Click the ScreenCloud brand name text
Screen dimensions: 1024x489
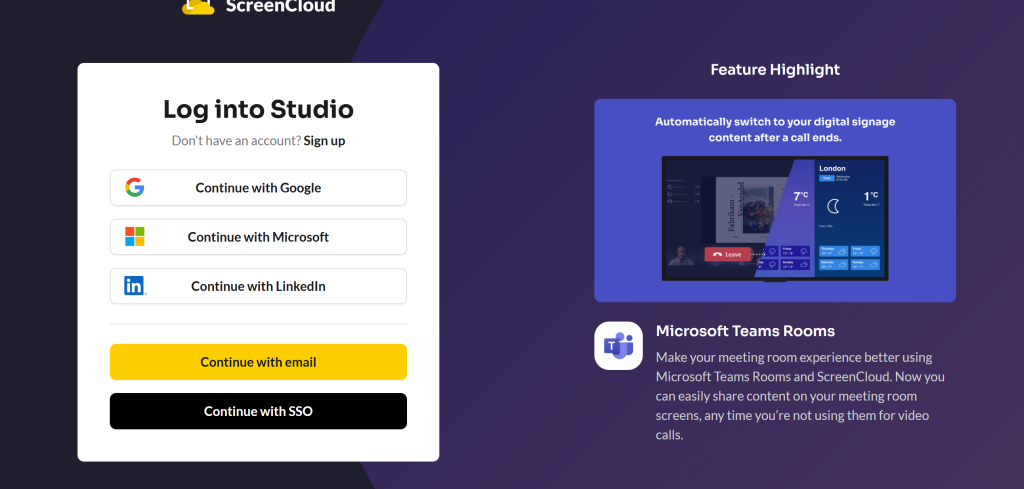[280, 6]
